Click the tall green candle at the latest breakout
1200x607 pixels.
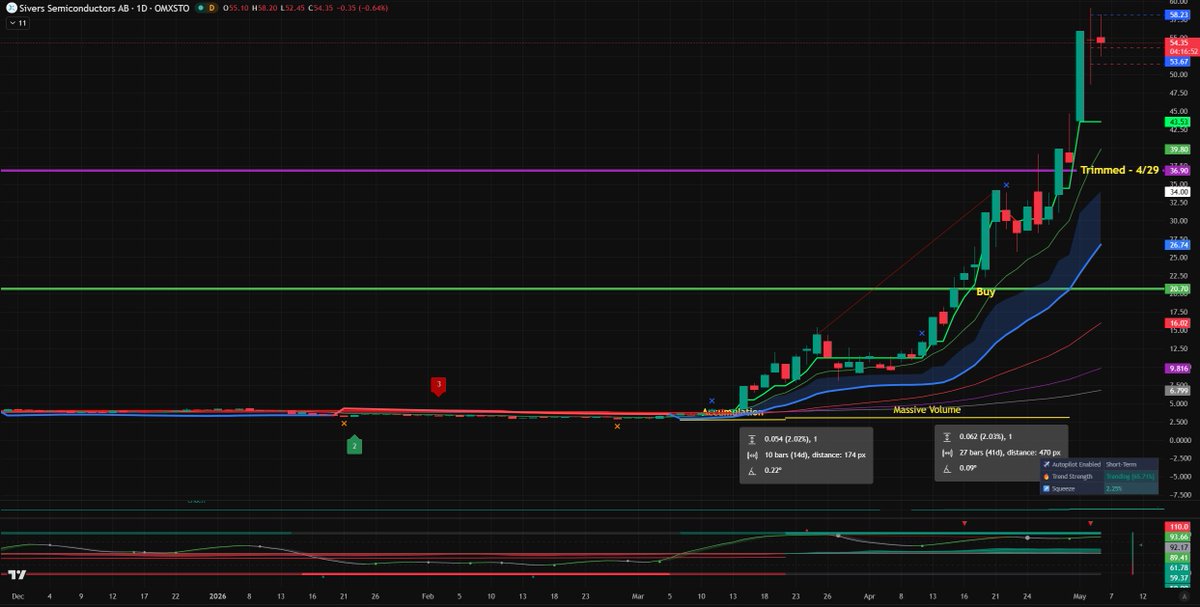(x=1080, y=76)
